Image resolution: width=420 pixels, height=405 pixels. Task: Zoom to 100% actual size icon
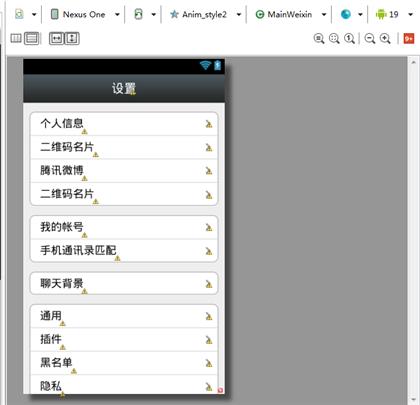click(x=350, y=39)
